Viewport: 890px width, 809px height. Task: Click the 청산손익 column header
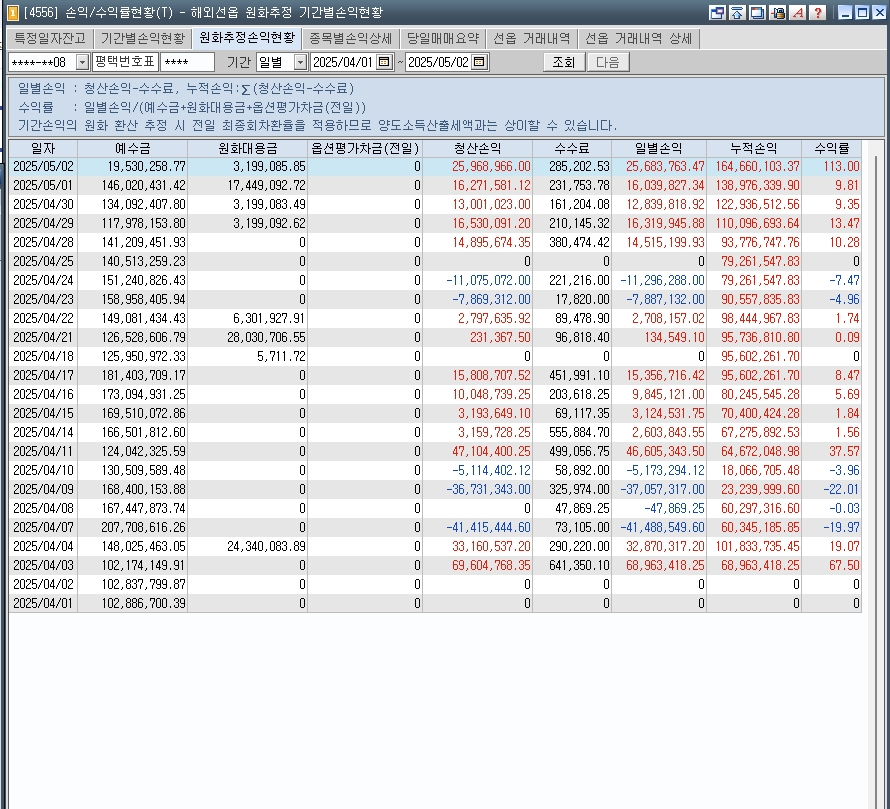click(x=477, y=149)
